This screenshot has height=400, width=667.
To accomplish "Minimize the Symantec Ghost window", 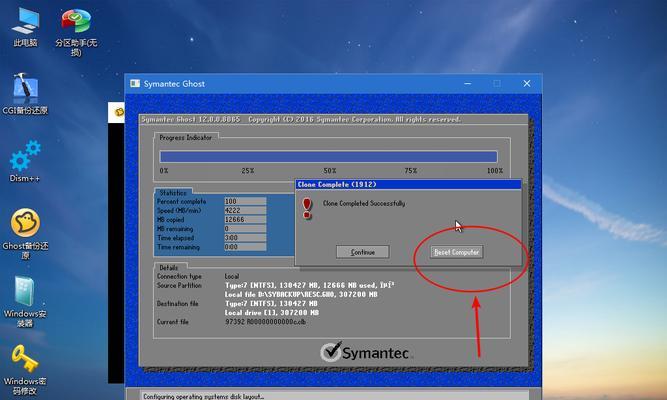I will click(467, 83).
